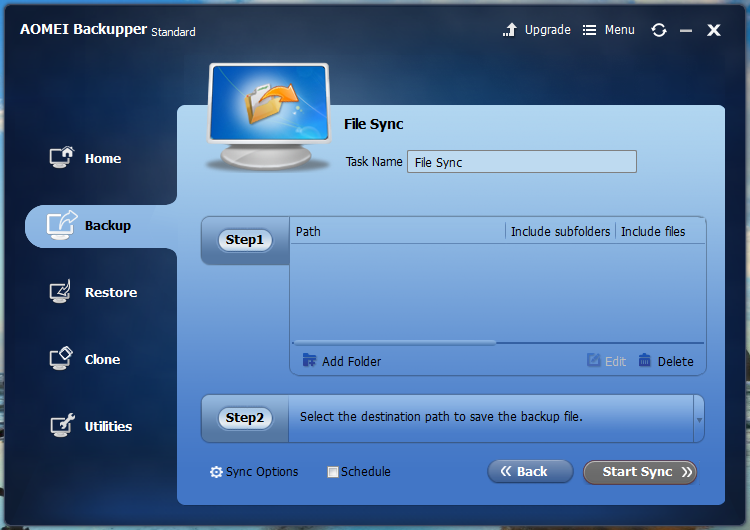Viewport: 750px width, 530px height.
Task: Click the Clone icon in sidebar
Action: click(x=61, y=358)
